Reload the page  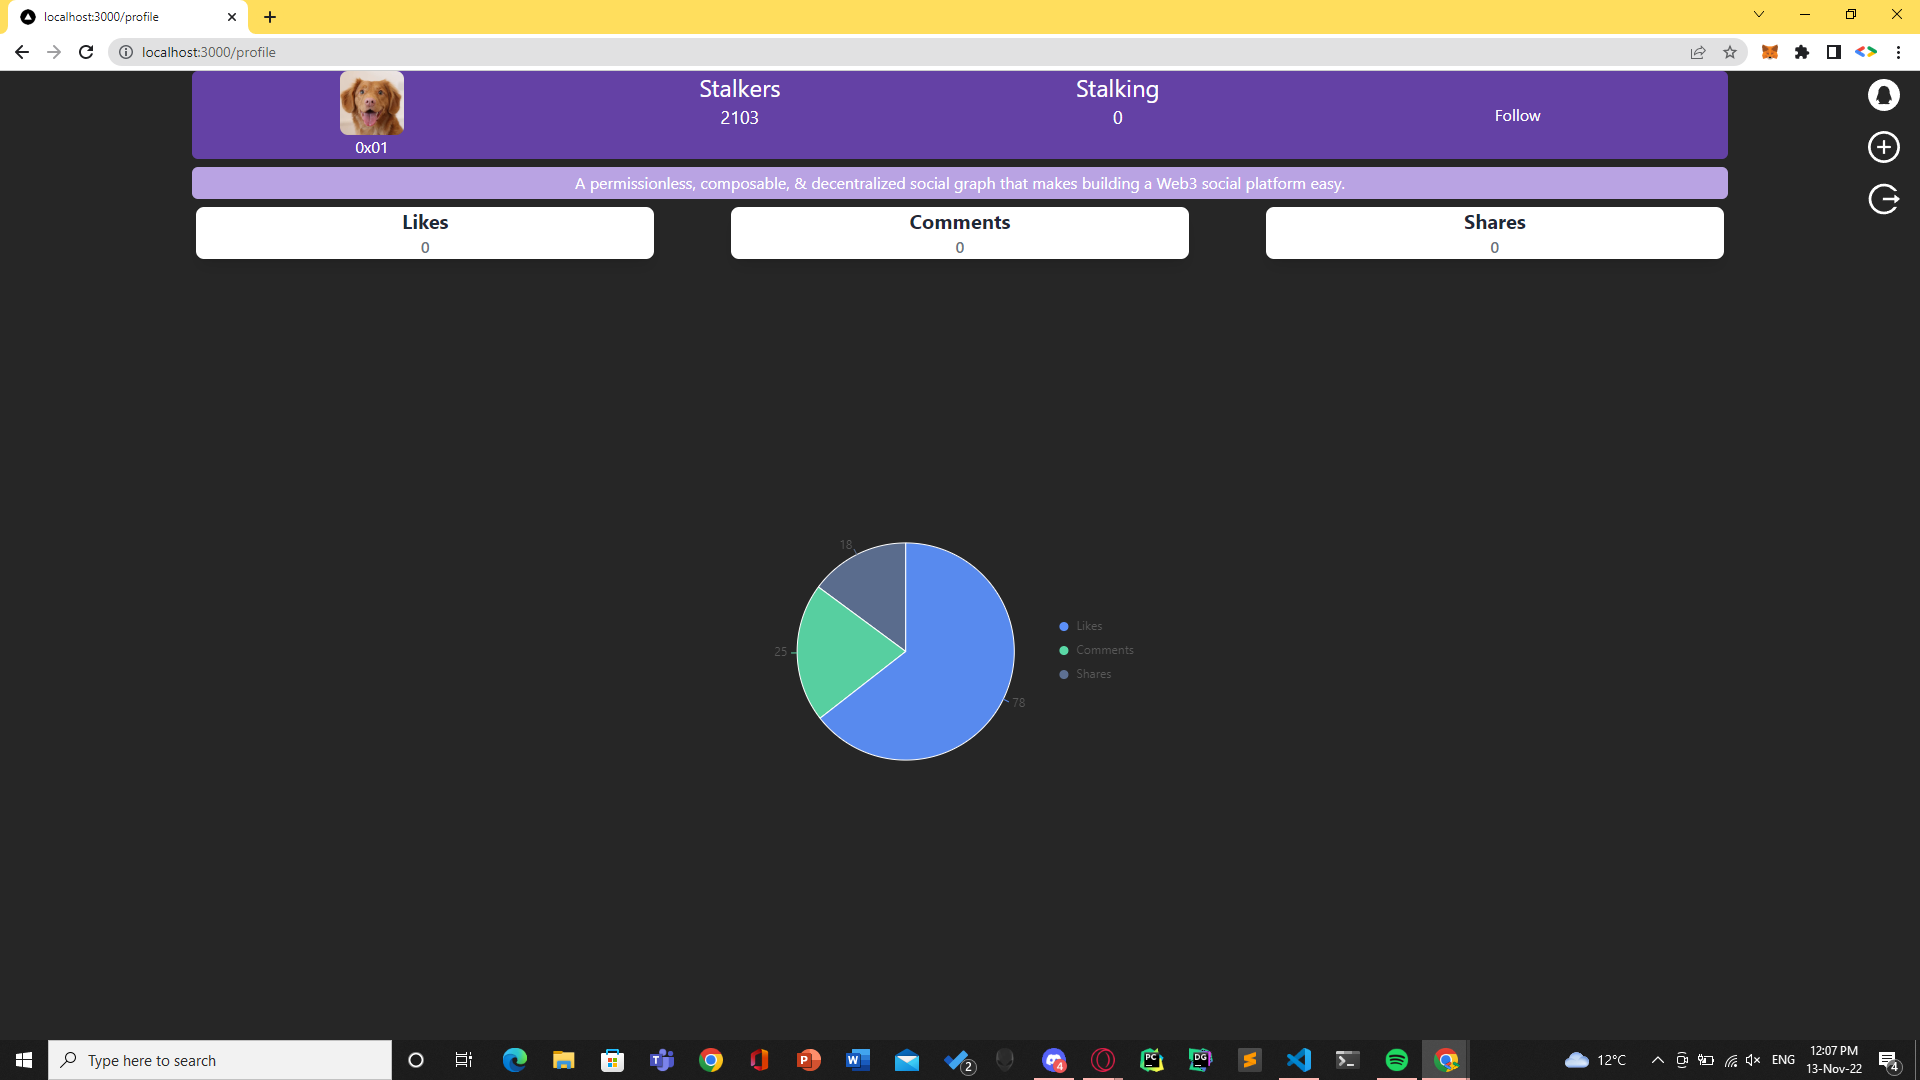[86, 52]
